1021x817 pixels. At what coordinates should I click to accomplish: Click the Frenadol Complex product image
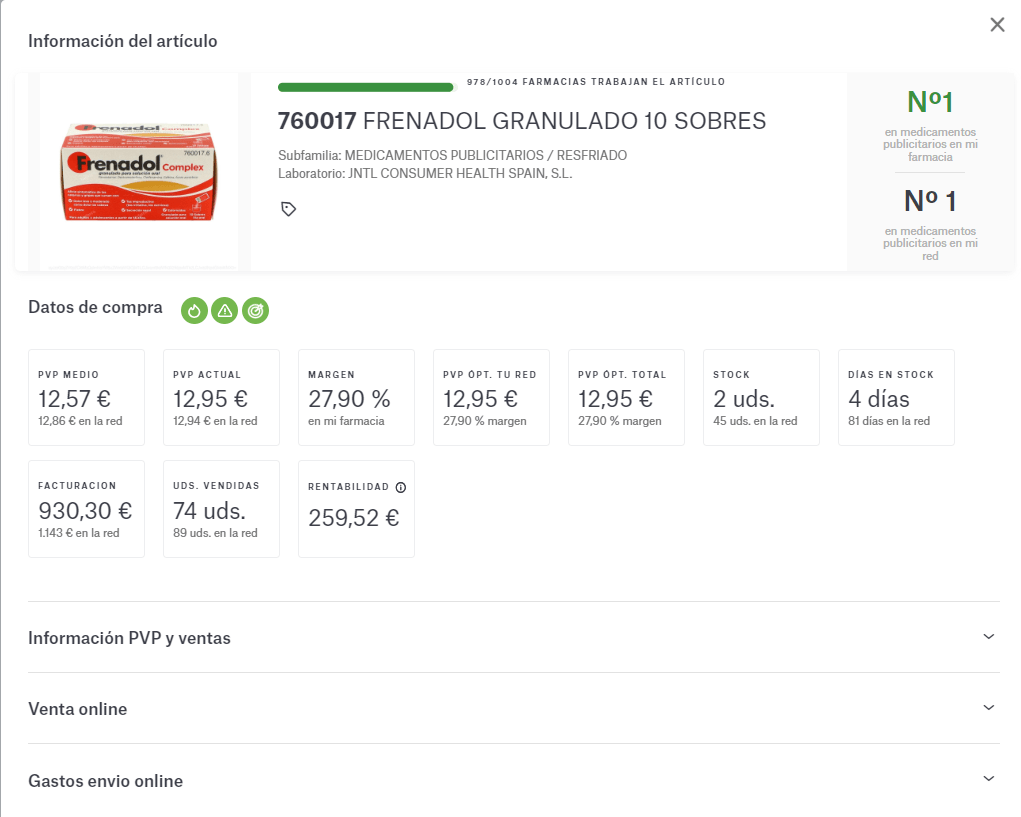click(139, 172)
